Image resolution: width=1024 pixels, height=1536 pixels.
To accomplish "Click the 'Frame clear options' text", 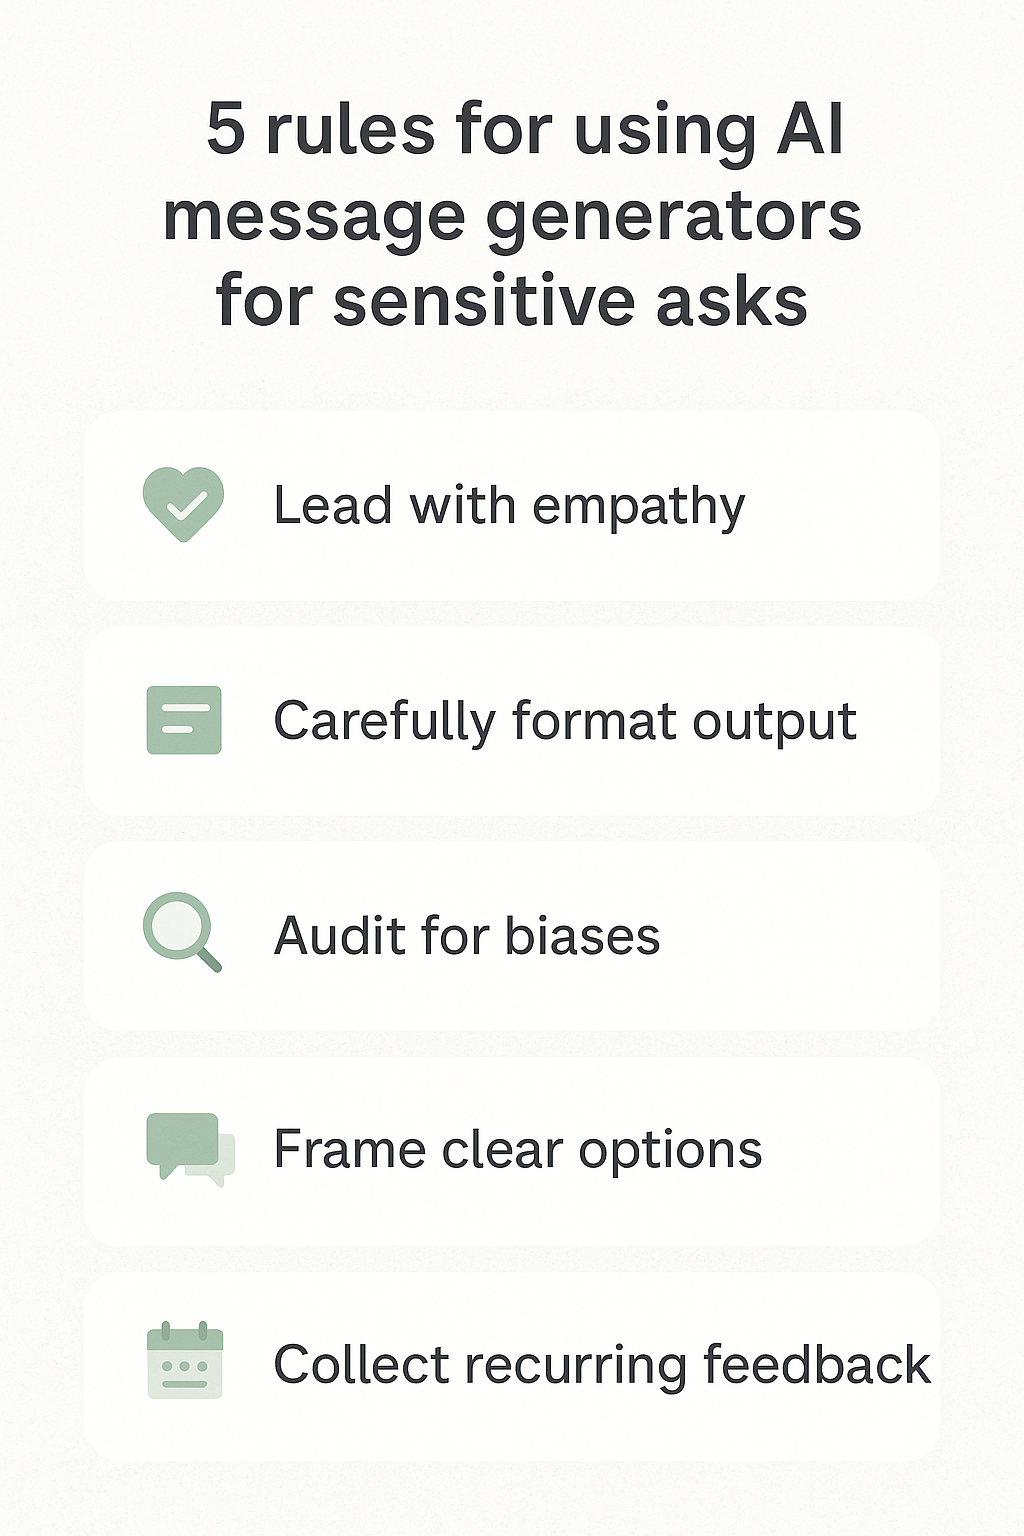I will [x=518, y=1150].
